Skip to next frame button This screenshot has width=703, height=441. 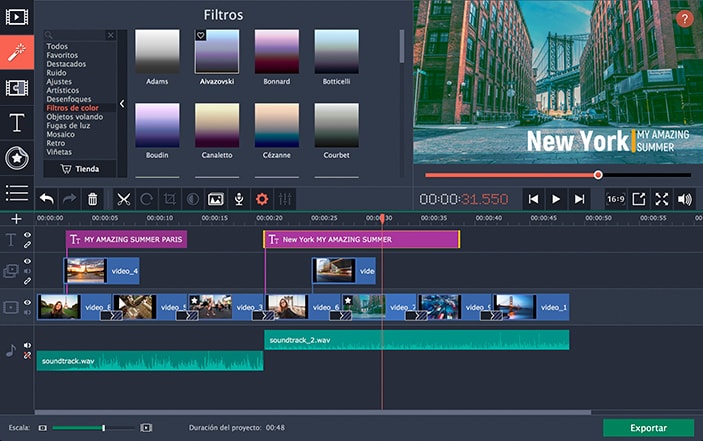click(x=579, y=199)
